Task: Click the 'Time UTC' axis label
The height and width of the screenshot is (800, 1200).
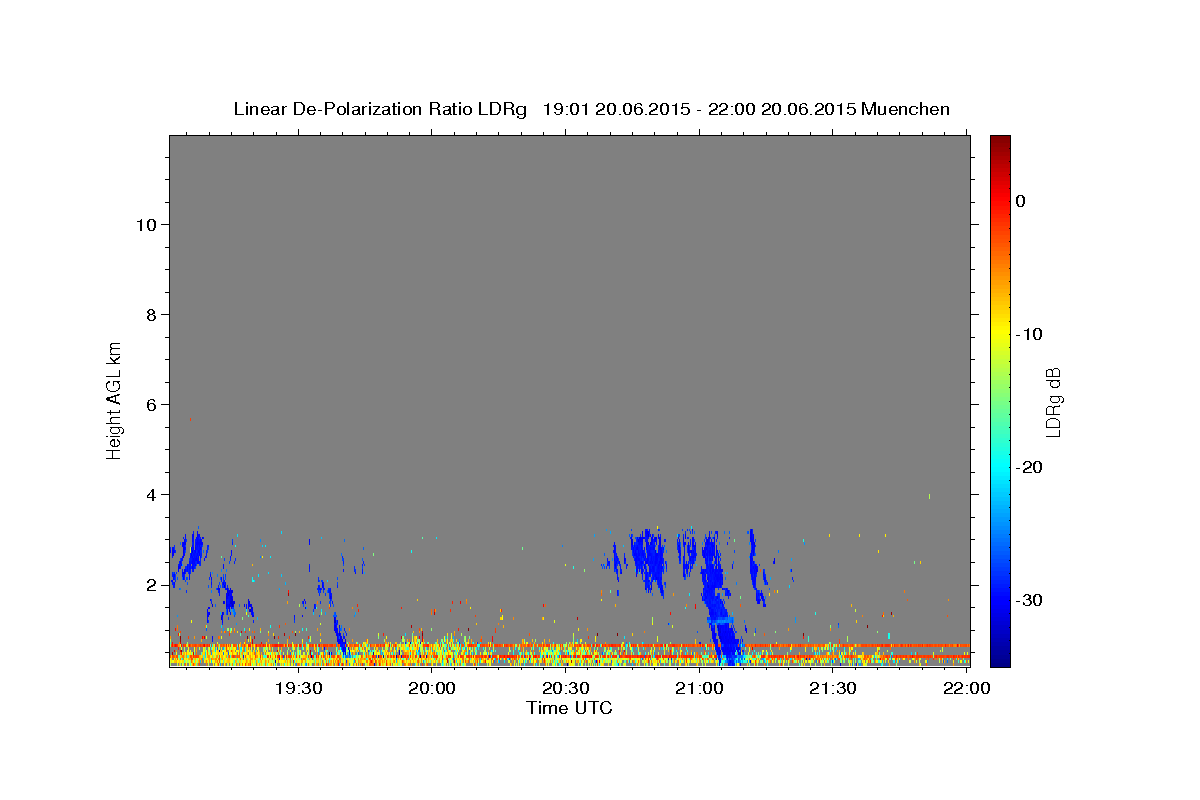Action: 569,708
